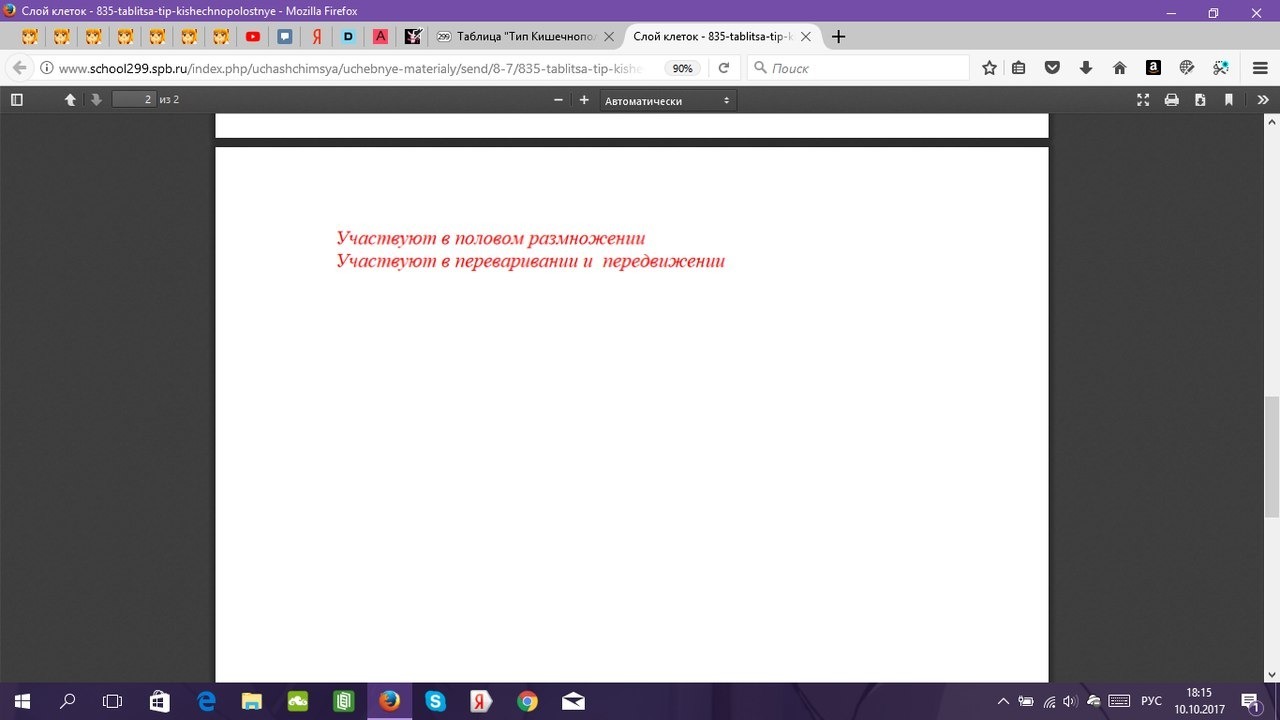Bookmark this page with star icon
Viewport: 1280px width, 720px height.
[x=989, y=68]
